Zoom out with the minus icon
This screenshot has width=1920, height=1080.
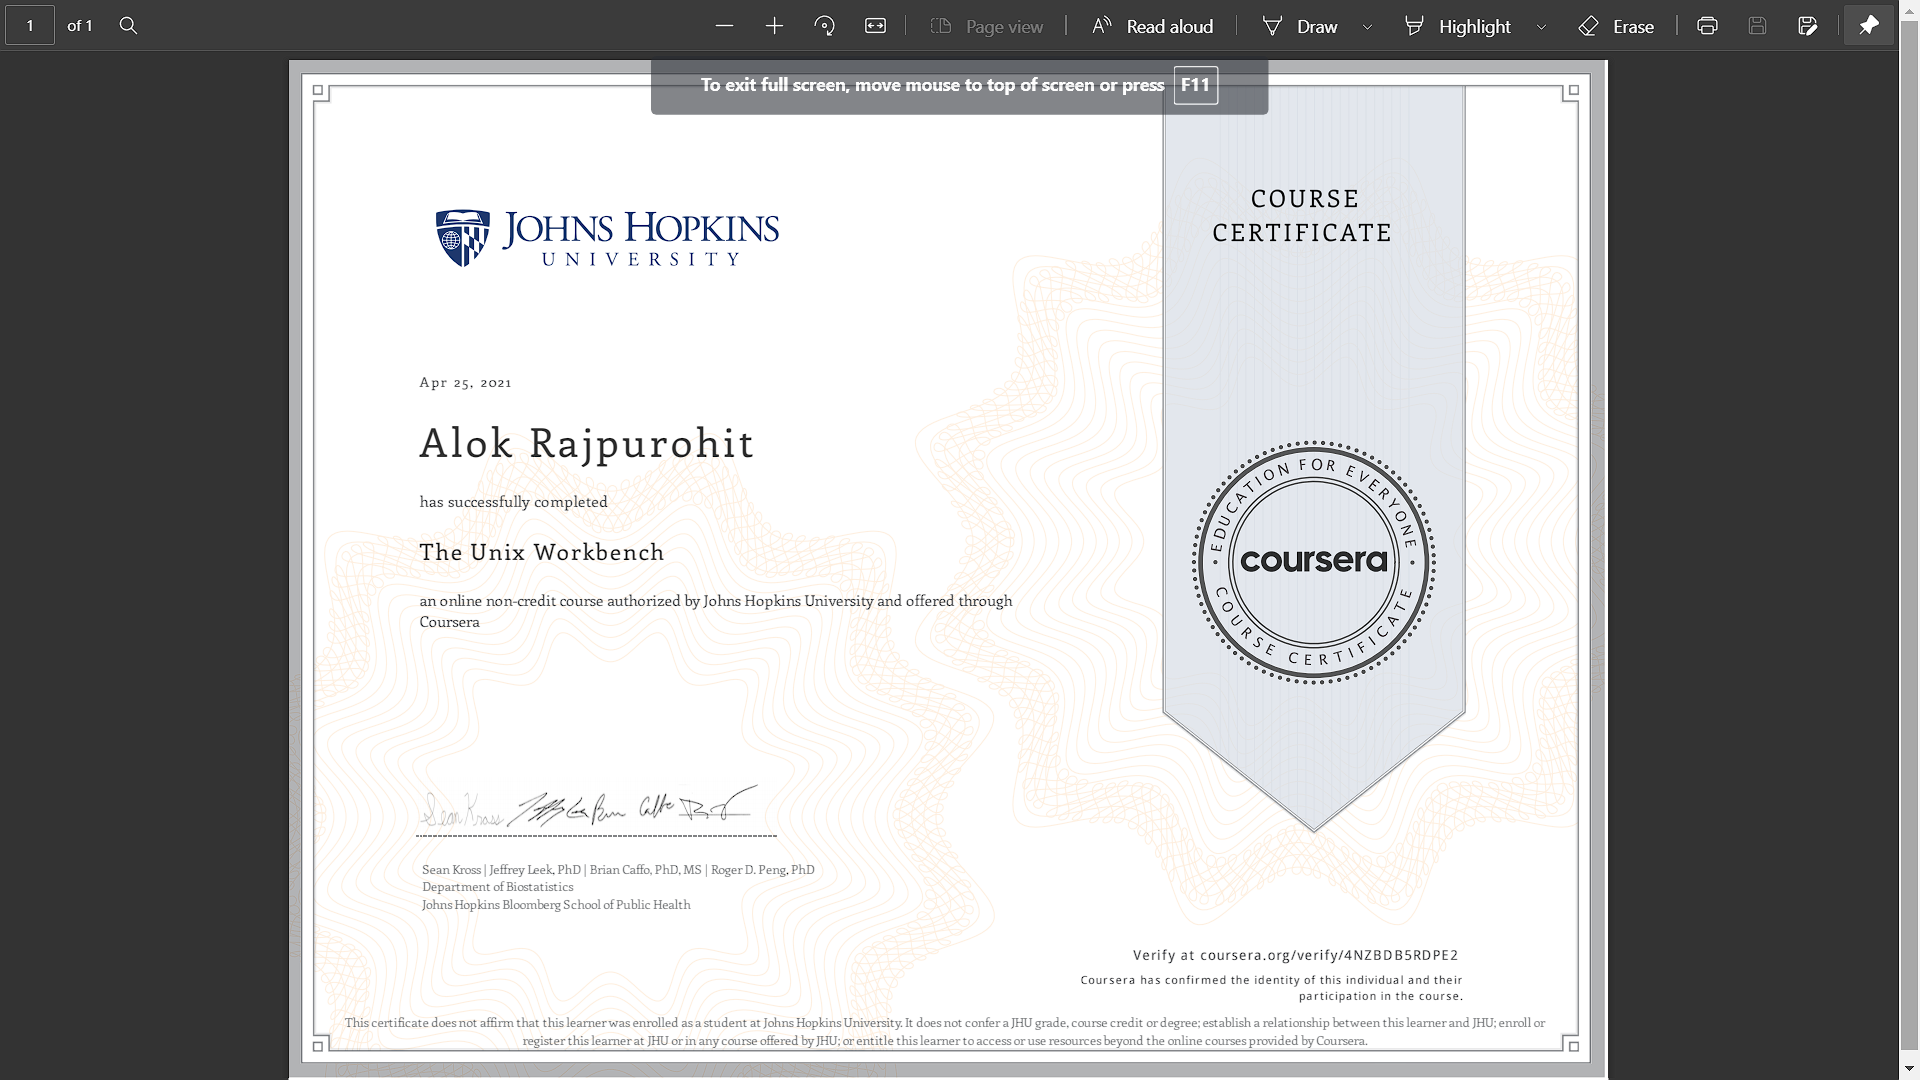pos(725,26)
